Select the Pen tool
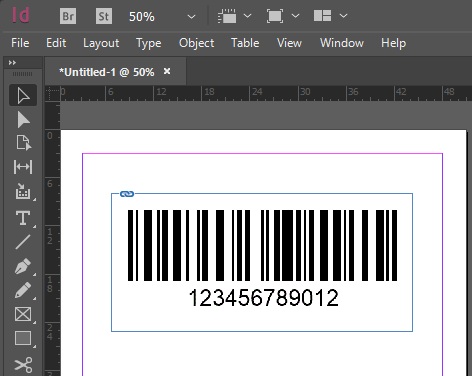 coord(23,266)
